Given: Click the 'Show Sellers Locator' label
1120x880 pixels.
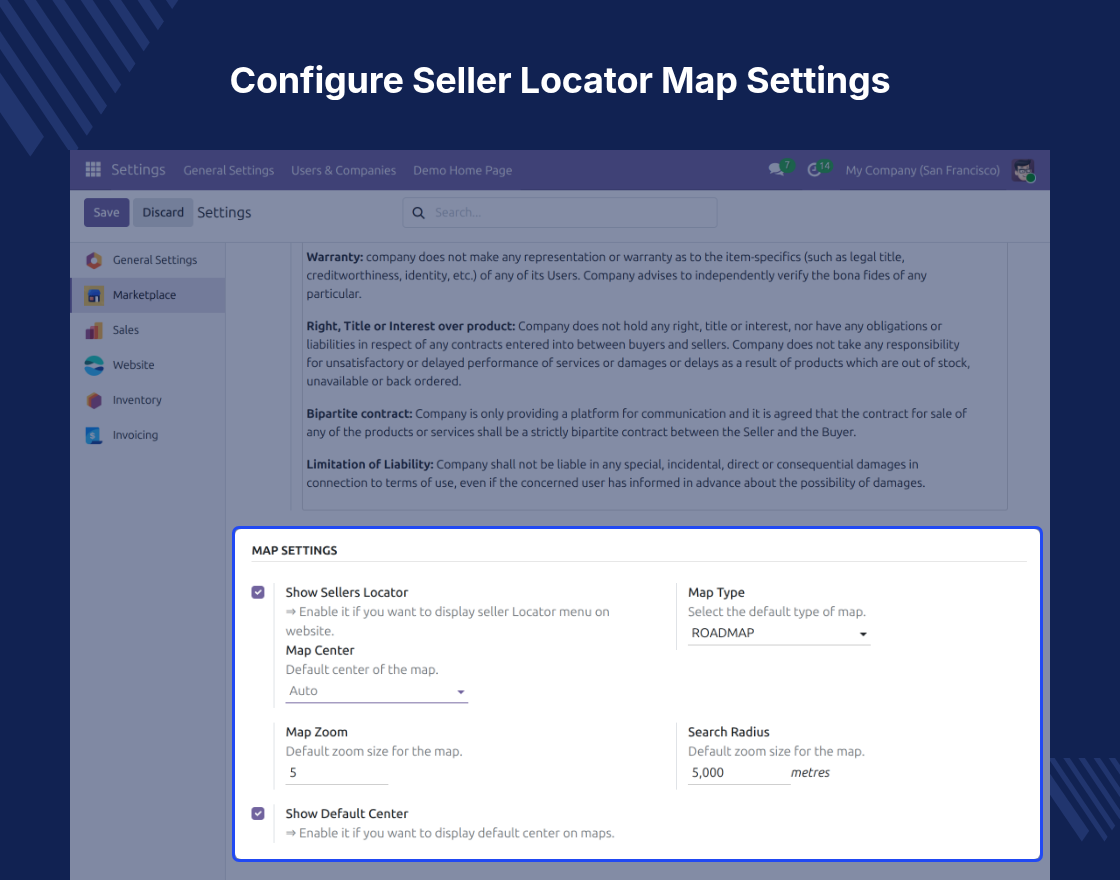Looking at the screenshot, I should pyautogui.click(x=346, y=592).
